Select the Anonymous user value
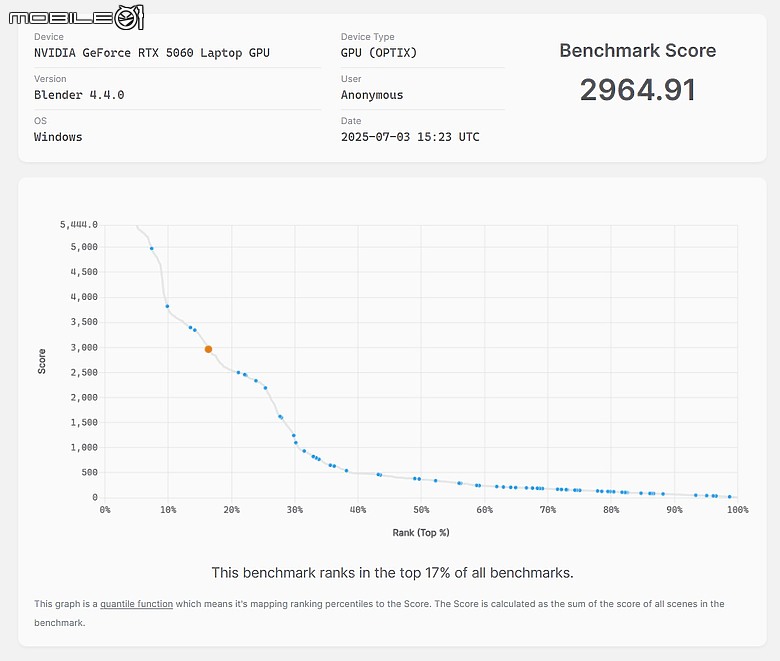This screenshot has height=661, width=780. pyautogui.click(x=372, y=95)
